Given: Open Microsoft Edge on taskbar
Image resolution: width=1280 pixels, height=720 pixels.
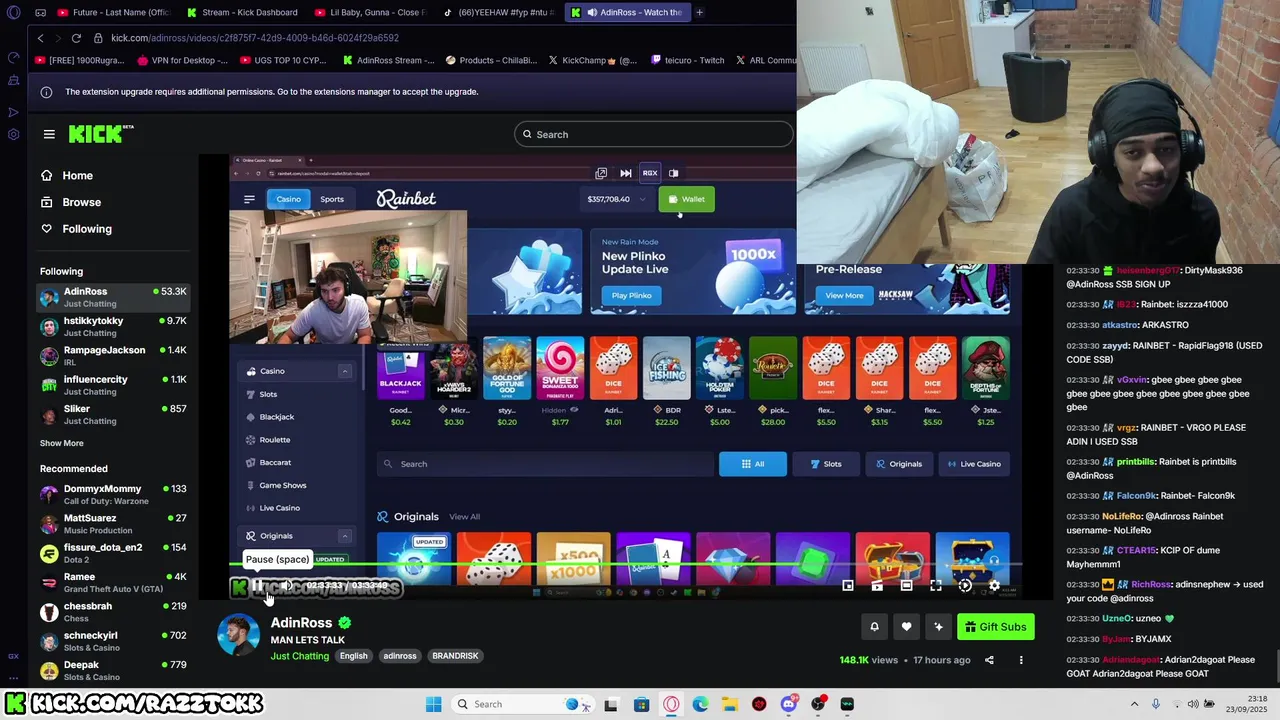Looking at the screenshot, I should tap(700, 704).
